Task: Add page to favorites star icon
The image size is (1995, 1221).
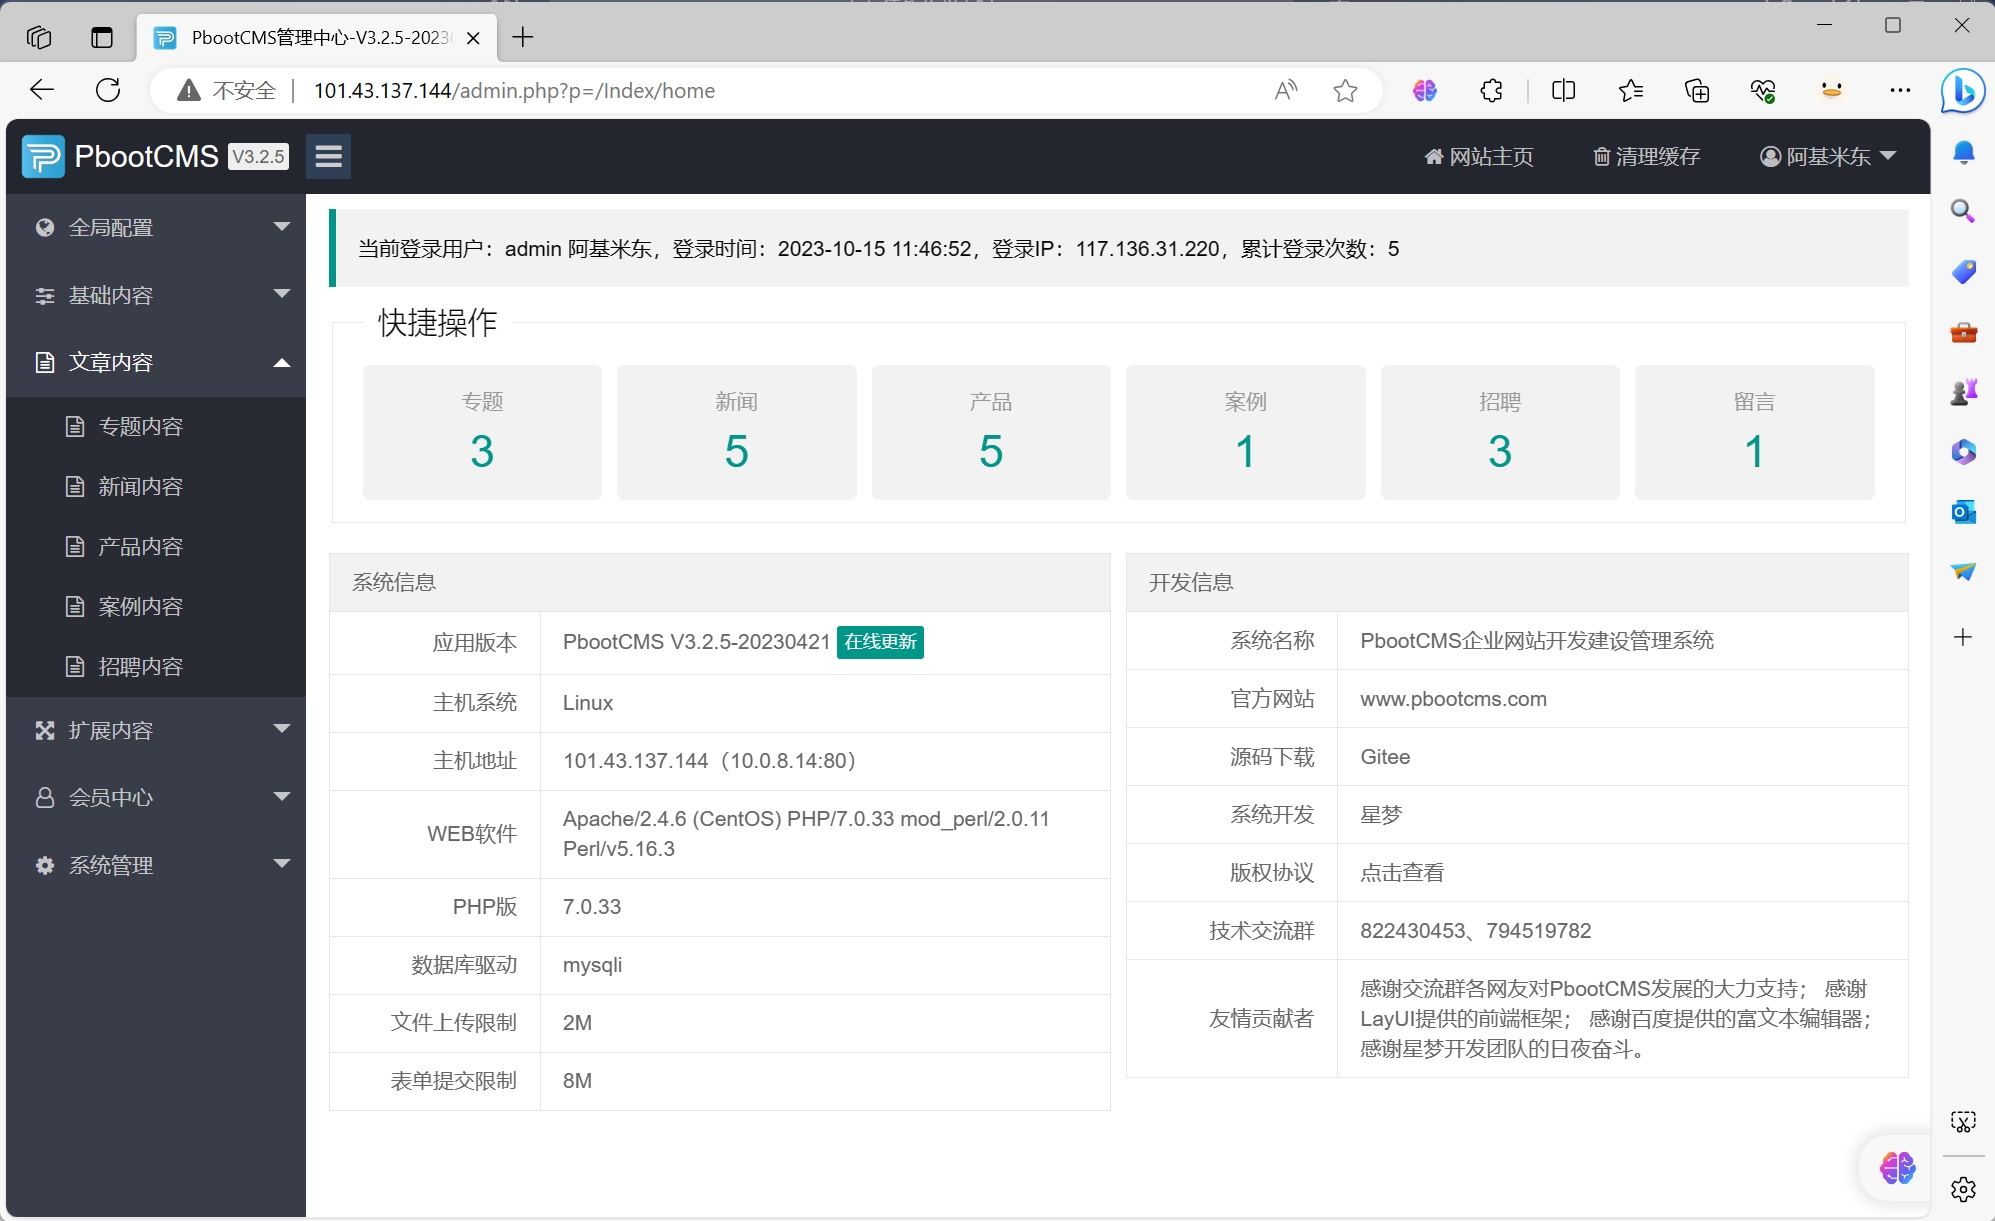Action: click(1345, 90)
